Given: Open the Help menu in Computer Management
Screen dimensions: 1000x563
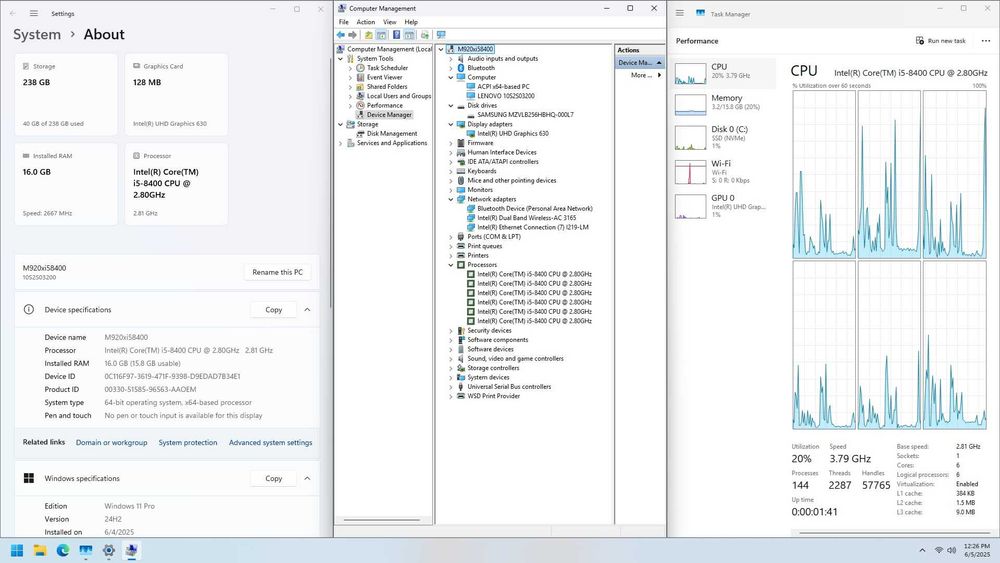Looking at the screenshot, I should pyautogui.click(x=411, y=22).
